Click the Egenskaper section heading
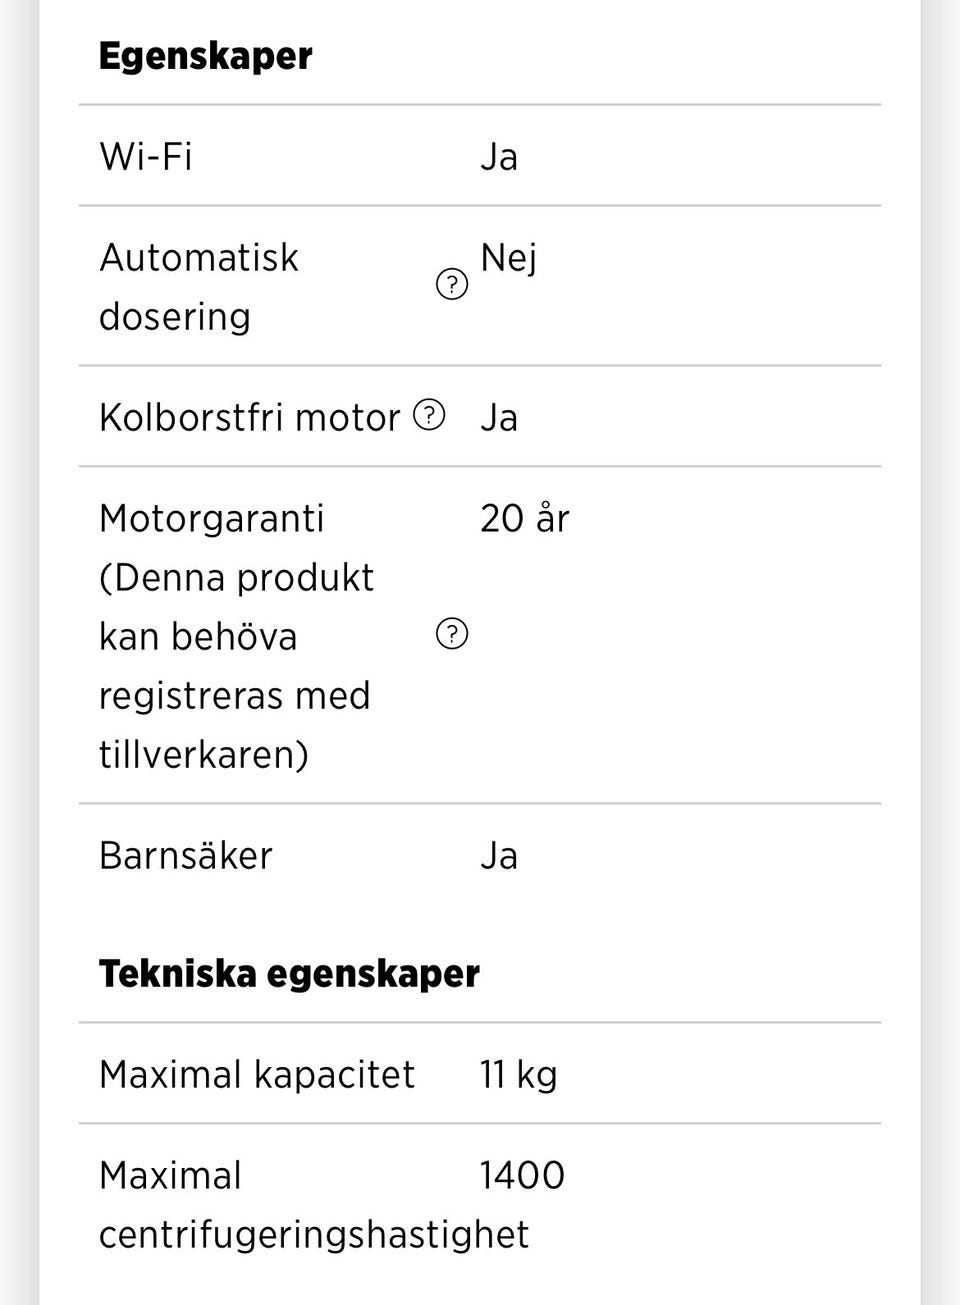Screen dimensions: 960x1305 tap(205, 55)
